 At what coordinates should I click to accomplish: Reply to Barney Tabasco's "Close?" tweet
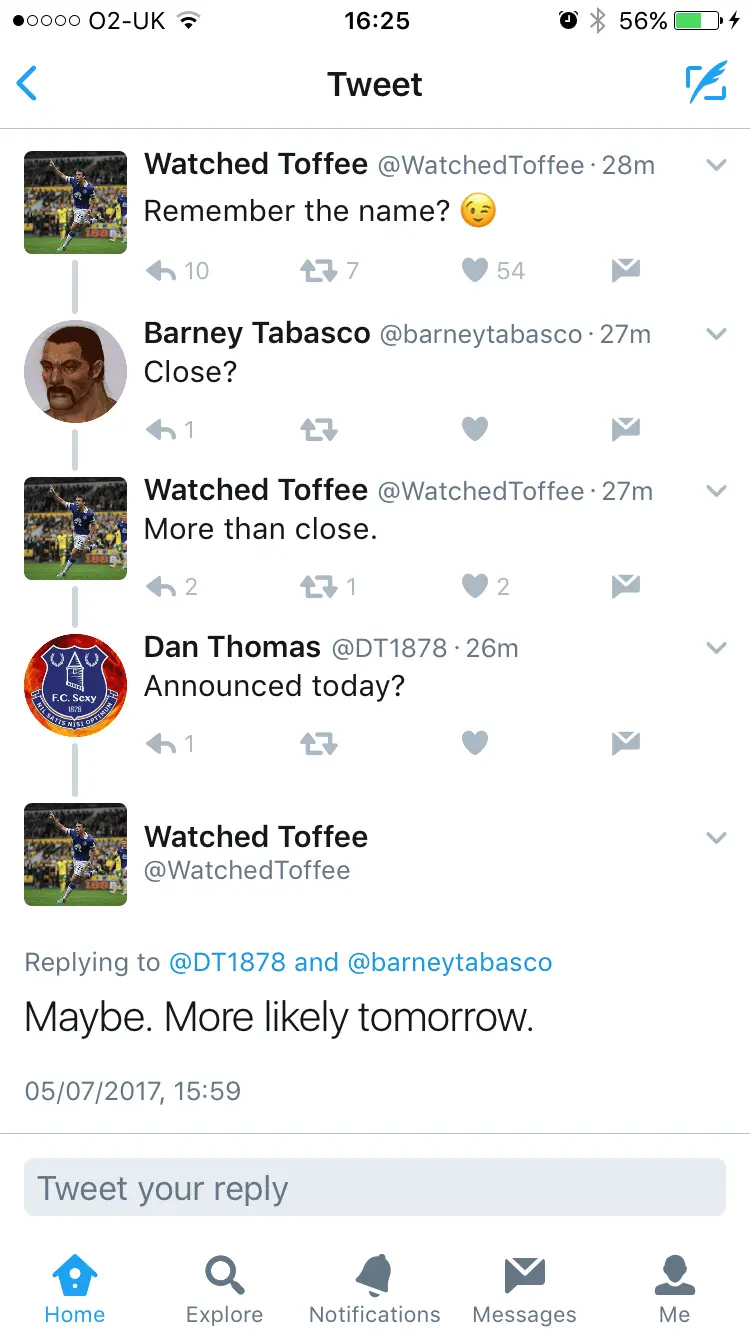(x=162, y=430)
